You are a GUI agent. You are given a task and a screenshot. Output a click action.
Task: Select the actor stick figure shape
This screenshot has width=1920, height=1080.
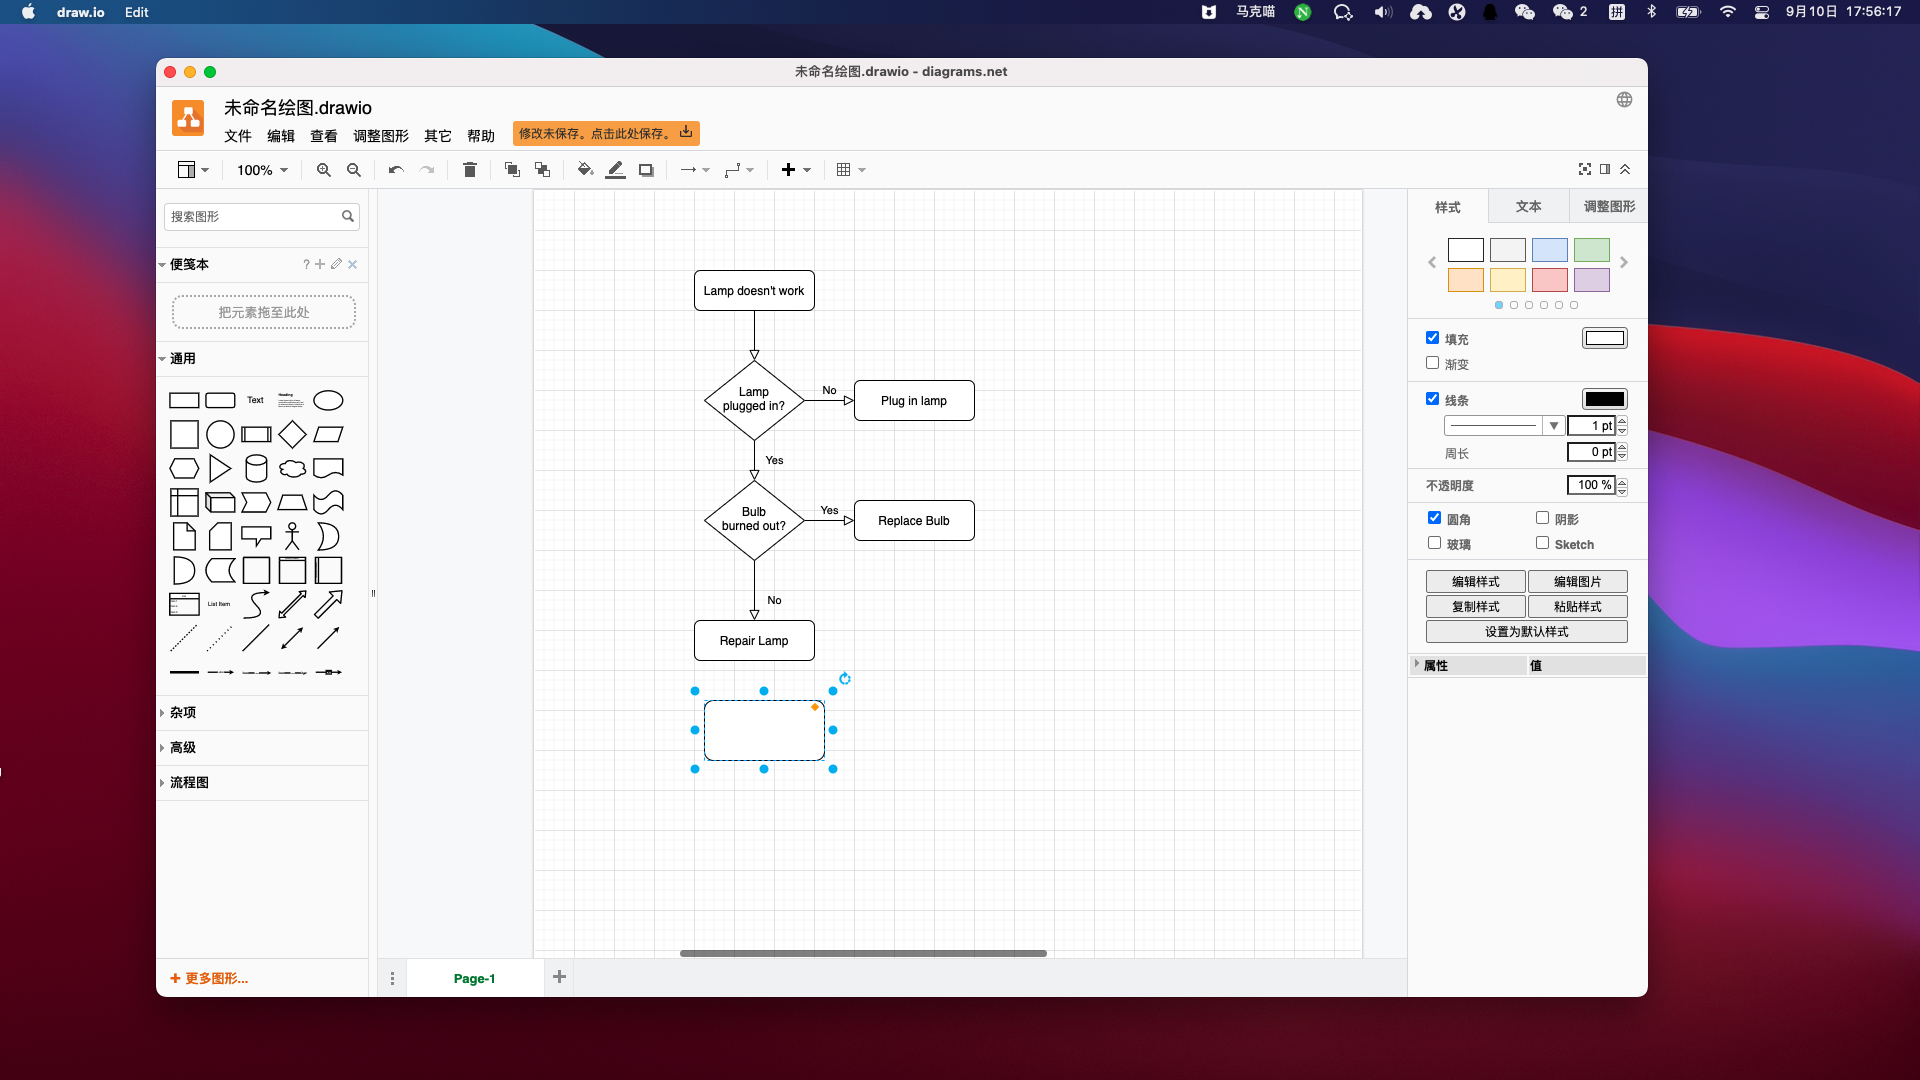point(292,536)
